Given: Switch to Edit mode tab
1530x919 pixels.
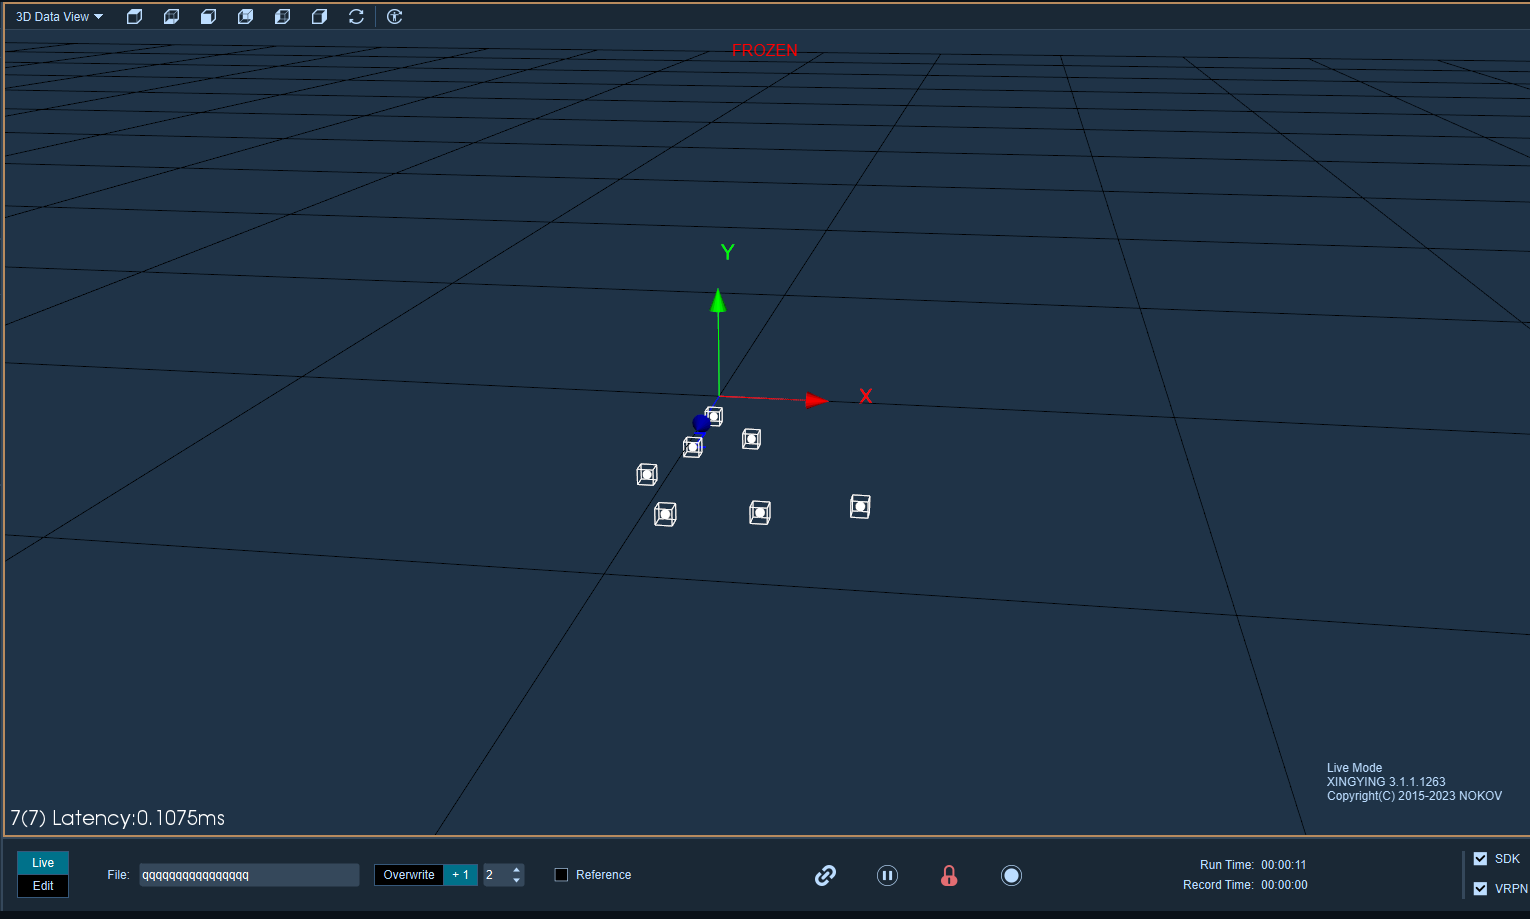Looking at the screenshot, I should click(x=43, y=886).
